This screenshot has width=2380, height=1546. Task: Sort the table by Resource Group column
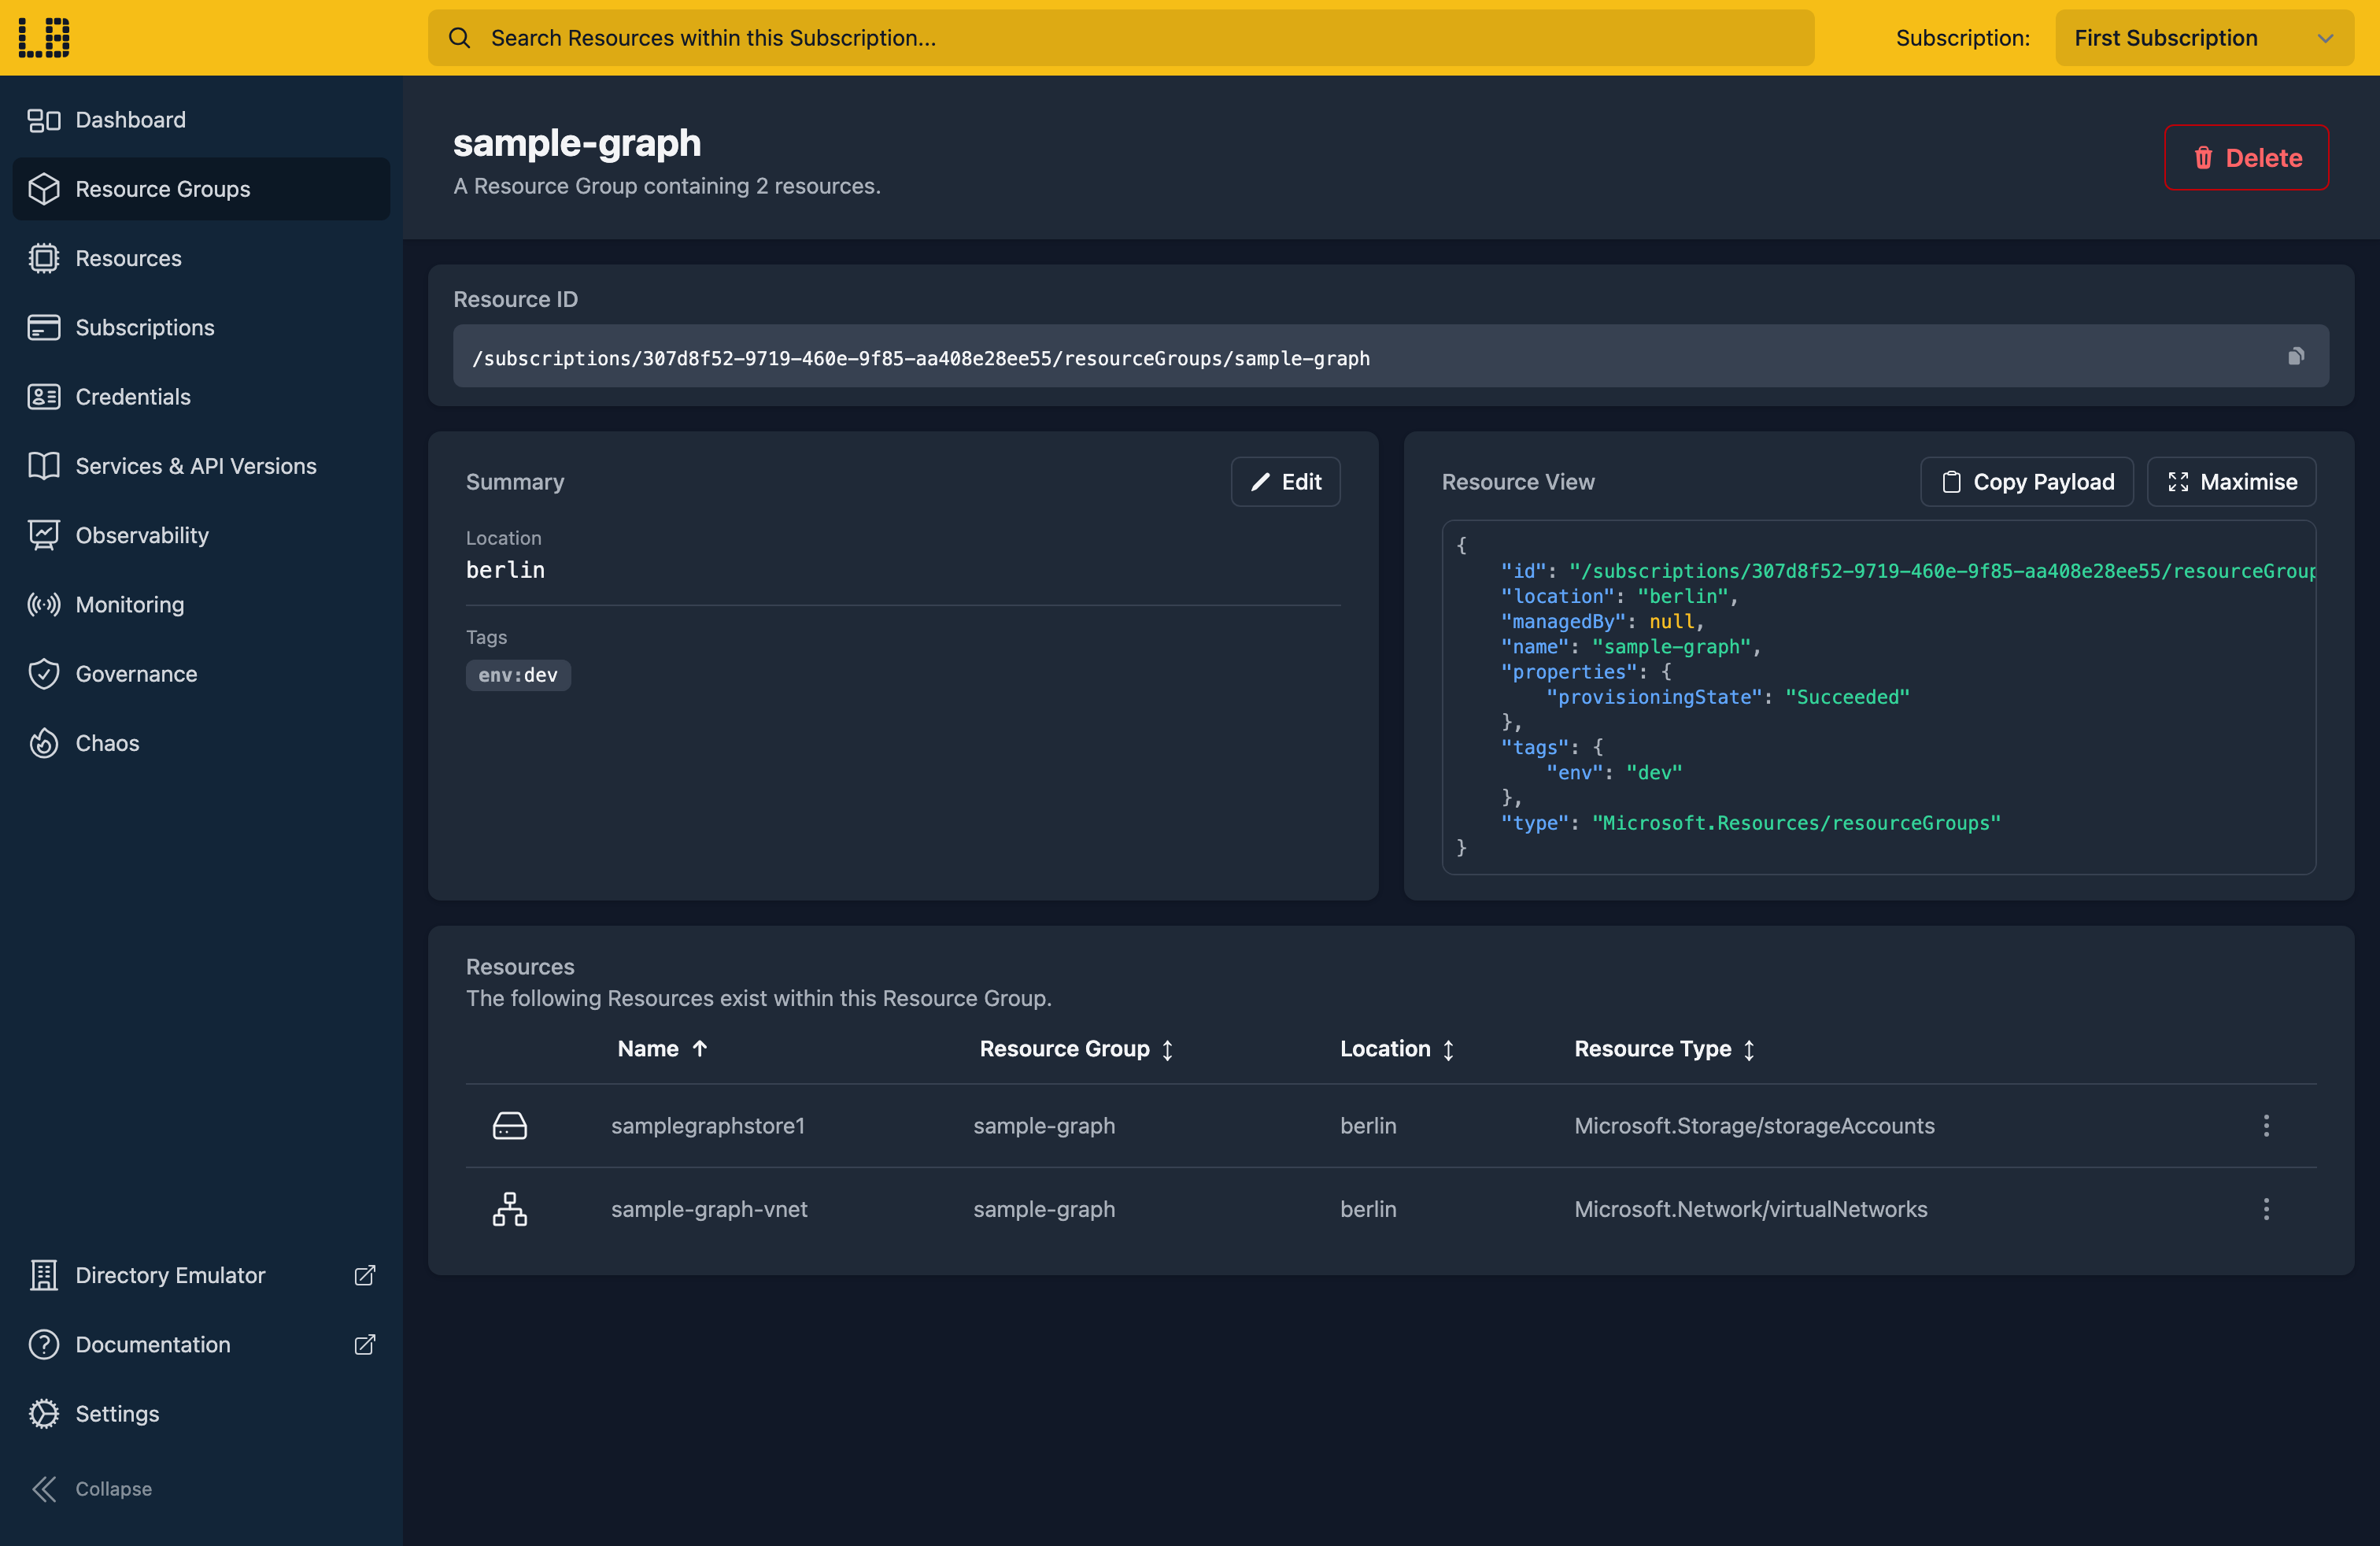tap(1076, 1049)
